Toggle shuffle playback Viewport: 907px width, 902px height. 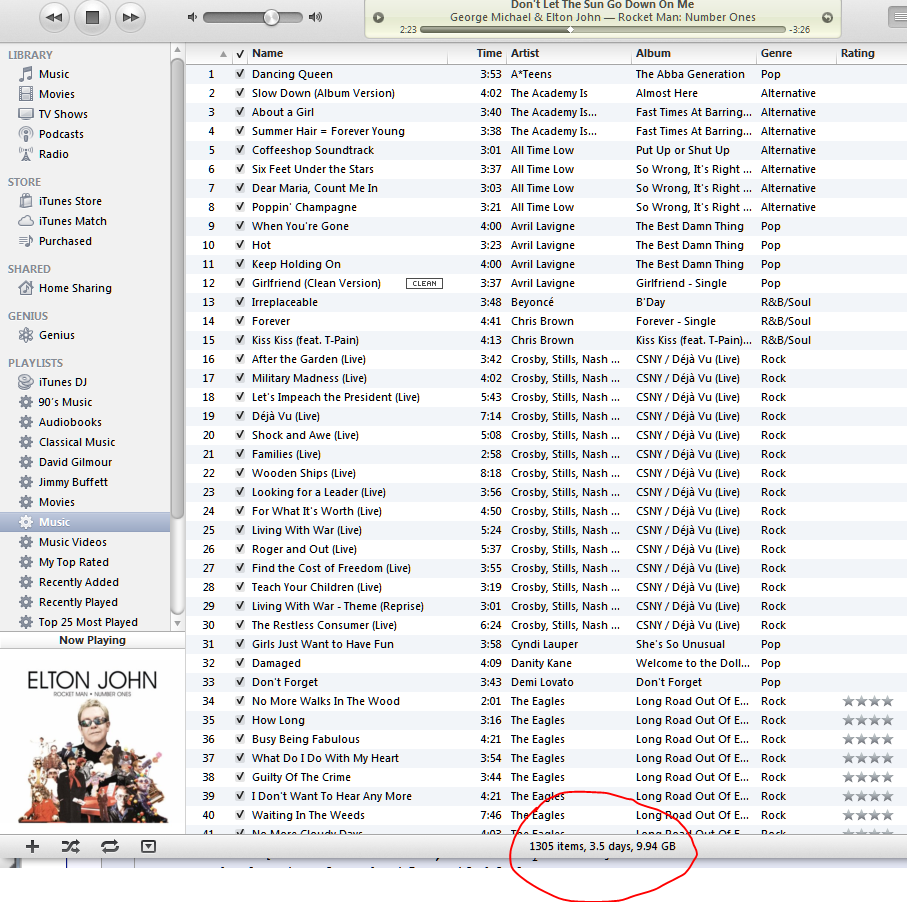(x=71, y=846)
